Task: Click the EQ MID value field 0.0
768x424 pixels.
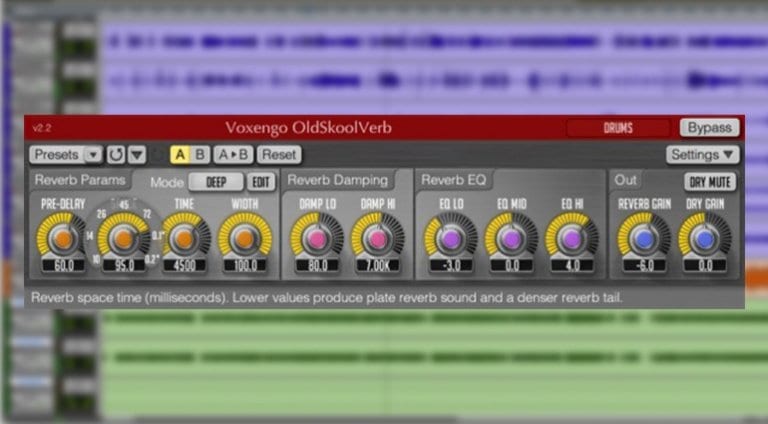Action: click(512, 265)
